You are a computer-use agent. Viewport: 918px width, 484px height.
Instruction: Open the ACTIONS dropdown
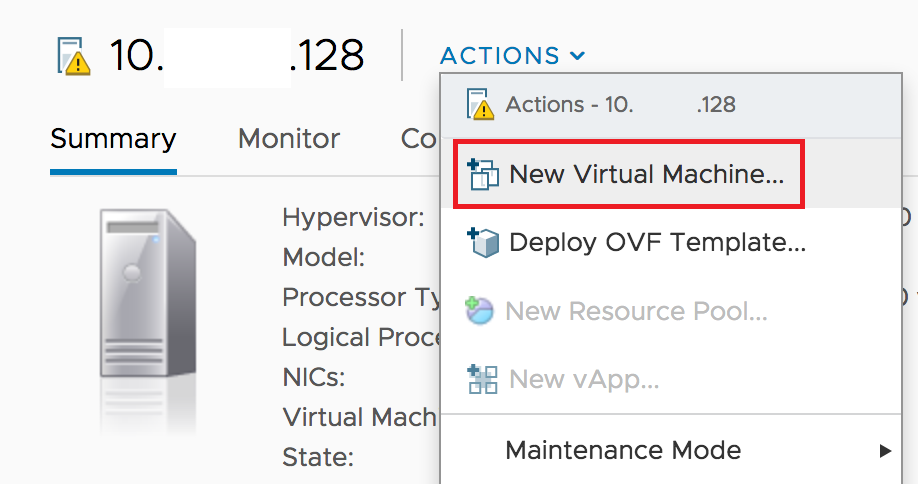coord(512,56)
